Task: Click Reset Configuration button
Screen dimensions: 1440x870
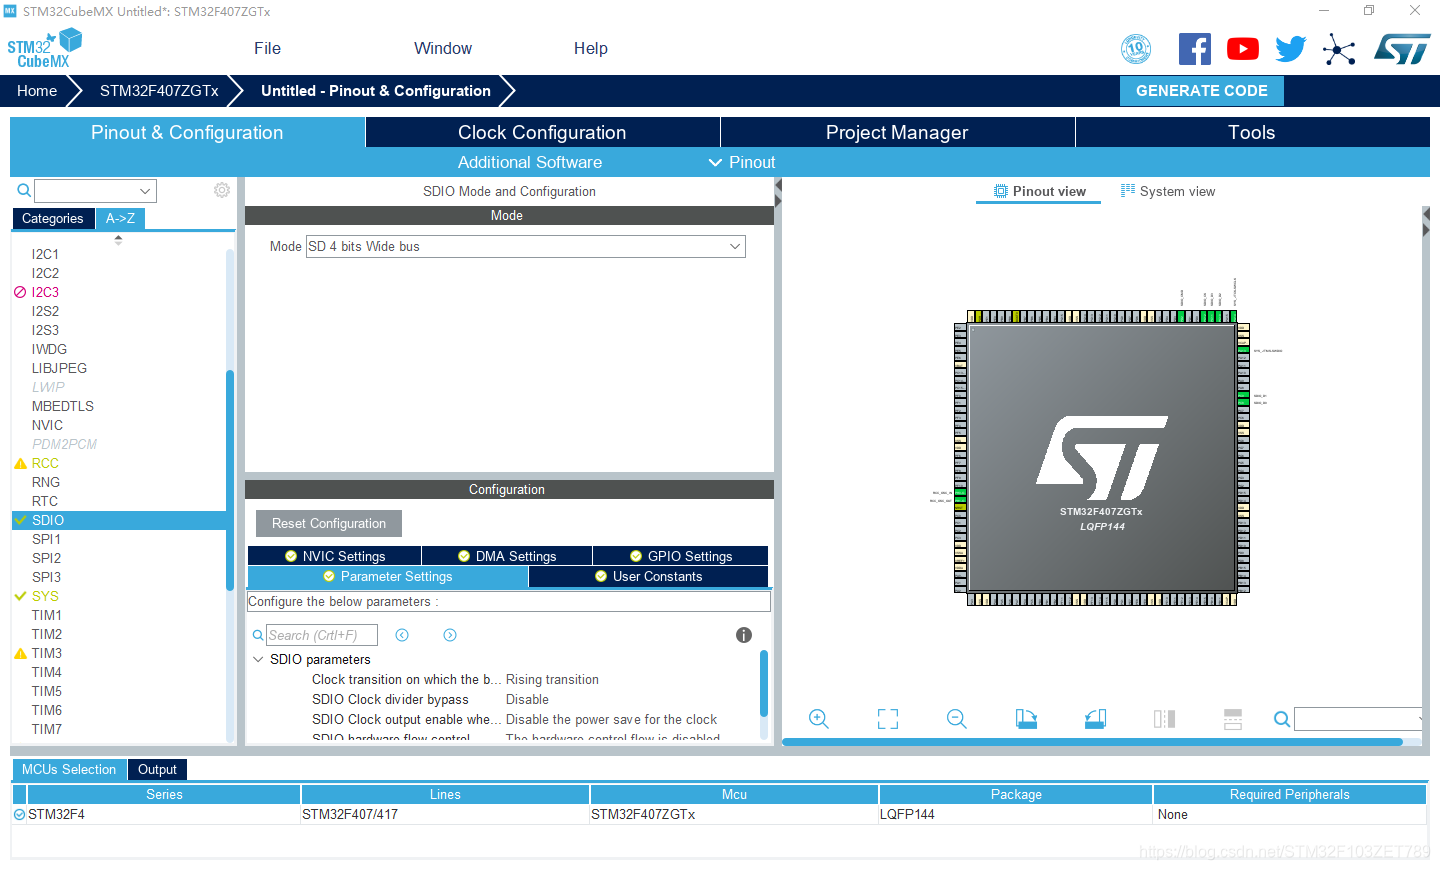Action: (329, 523)
